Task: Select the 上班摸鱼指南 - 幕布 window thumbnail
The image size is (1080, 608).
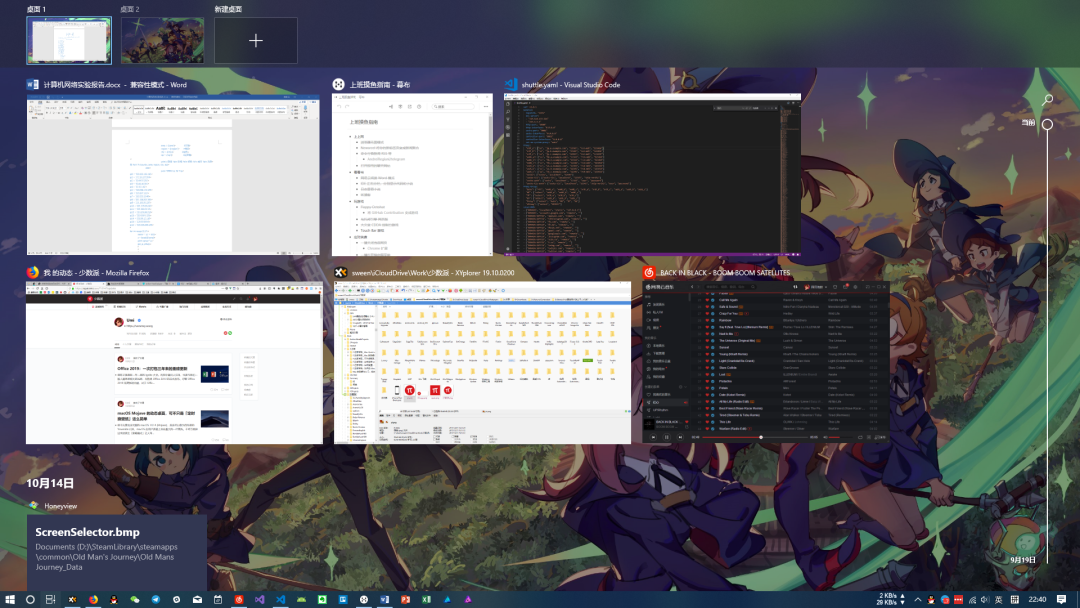Action: click(412, 174)
